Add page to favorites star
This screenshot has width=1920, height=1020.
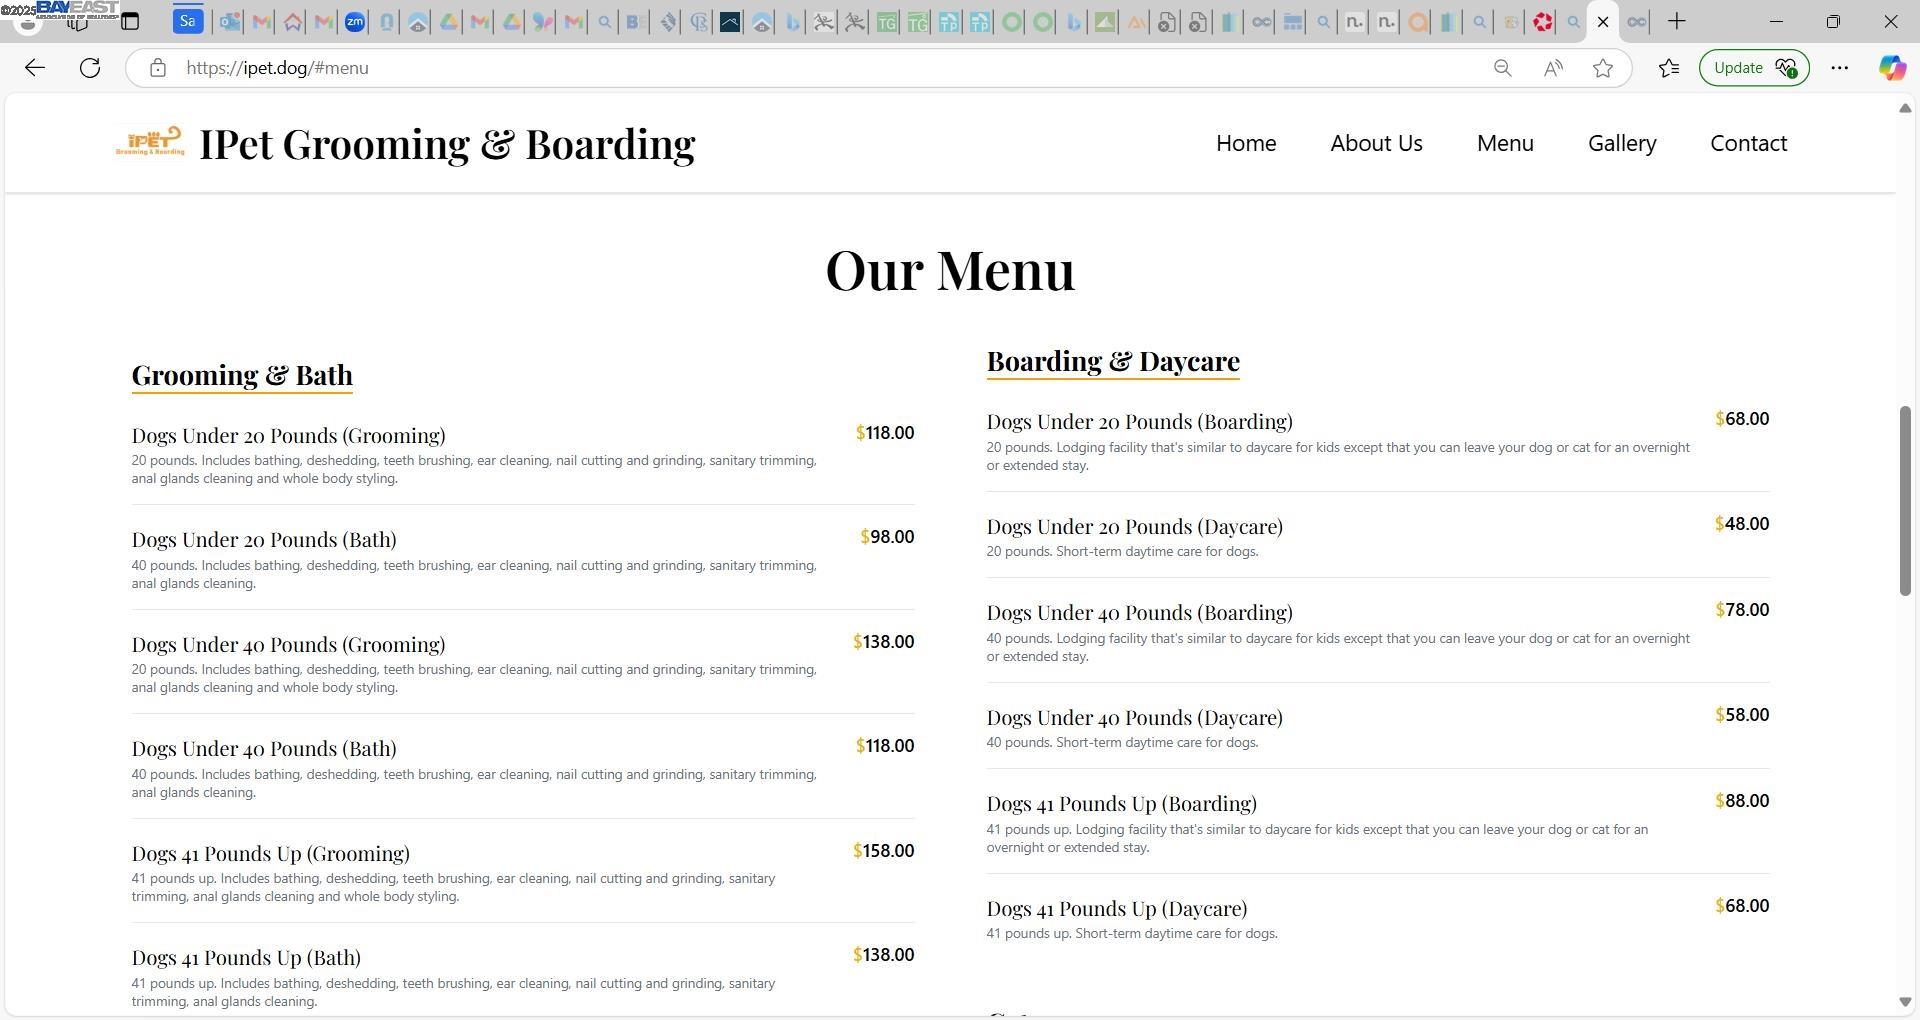tap(1603, 68)
